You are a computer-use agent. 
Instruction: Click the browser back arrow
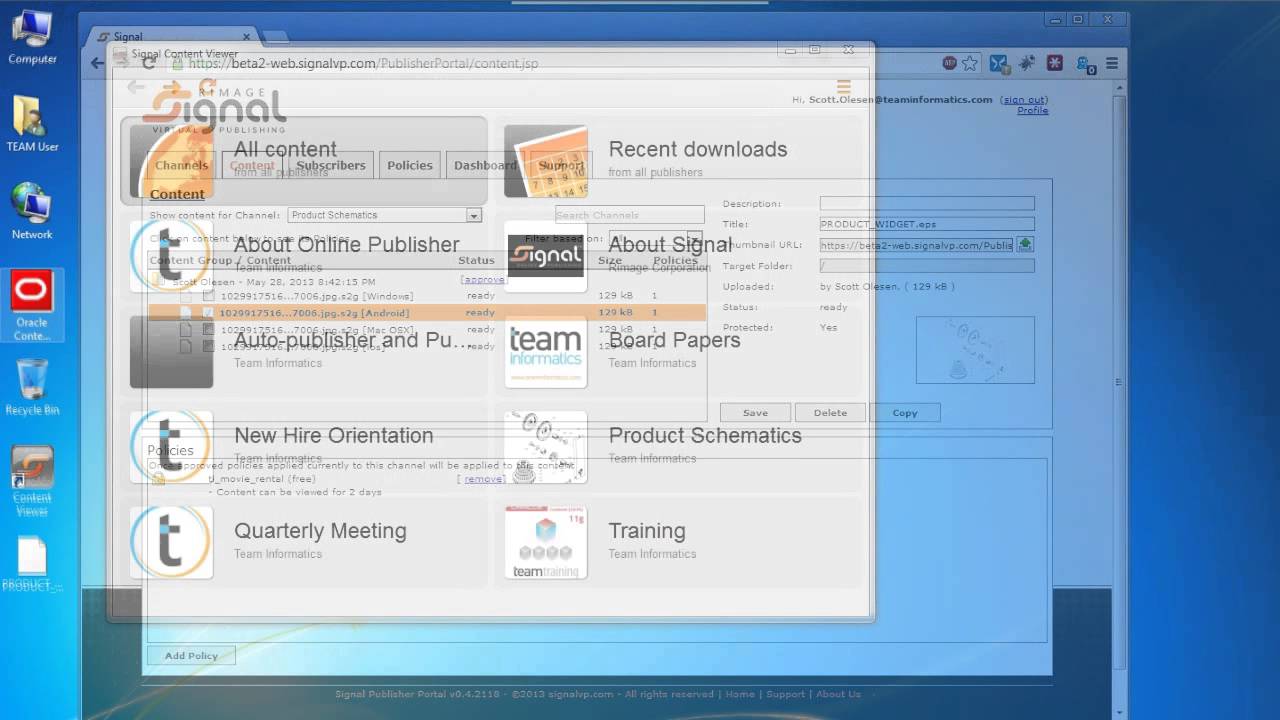tap(97, 63)
